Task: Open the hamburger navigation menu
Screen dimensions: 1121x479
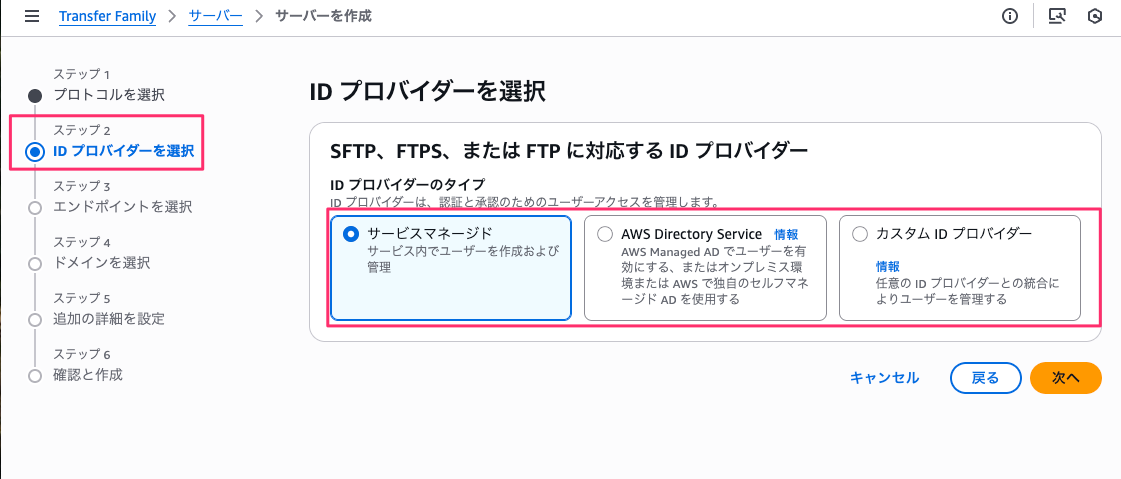Action: click(32, 16)
